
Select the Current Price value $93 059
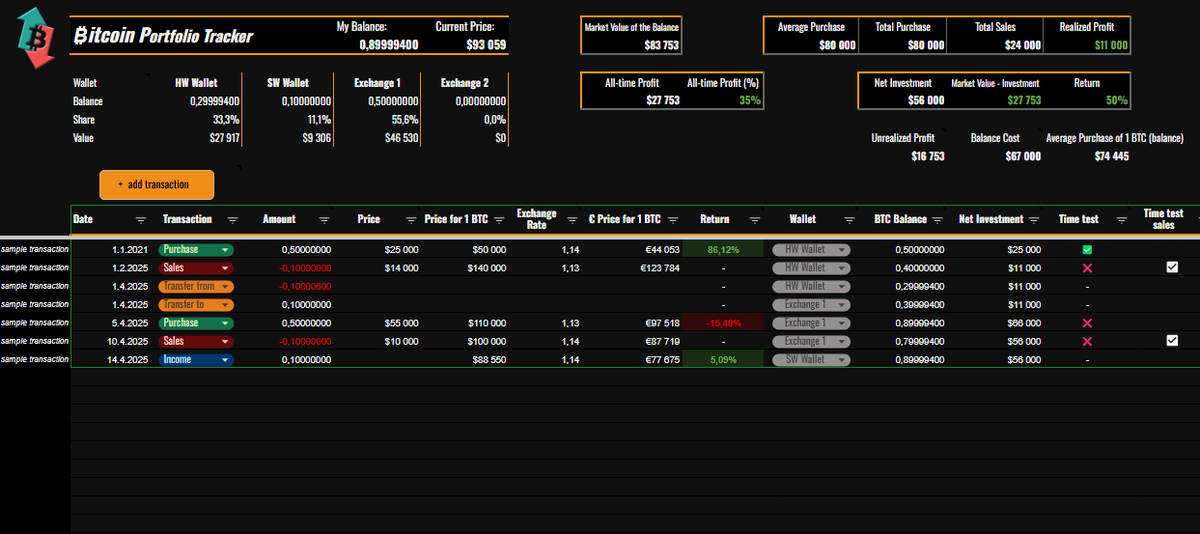pos(485,44)
